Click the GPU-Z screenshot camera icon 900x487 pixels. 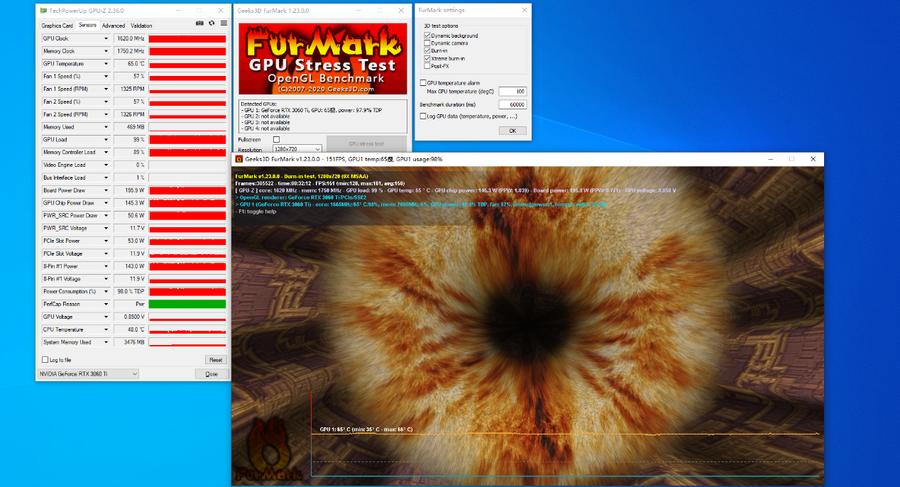coord(200,25)
